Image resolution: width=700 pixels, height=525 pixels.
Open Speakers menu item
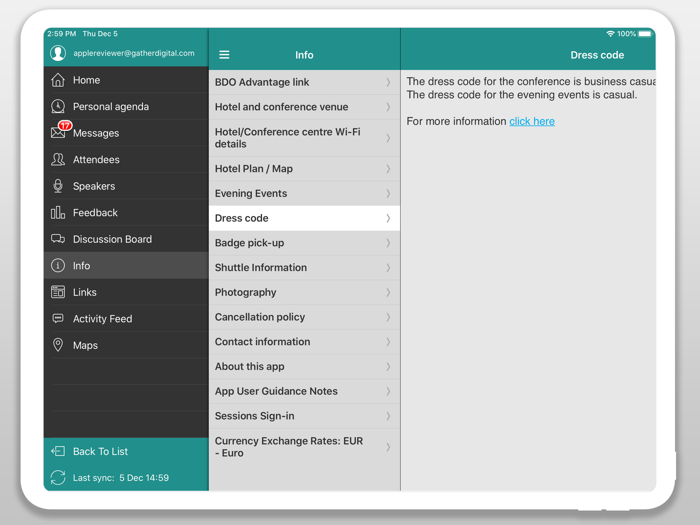tap(126, 186)
